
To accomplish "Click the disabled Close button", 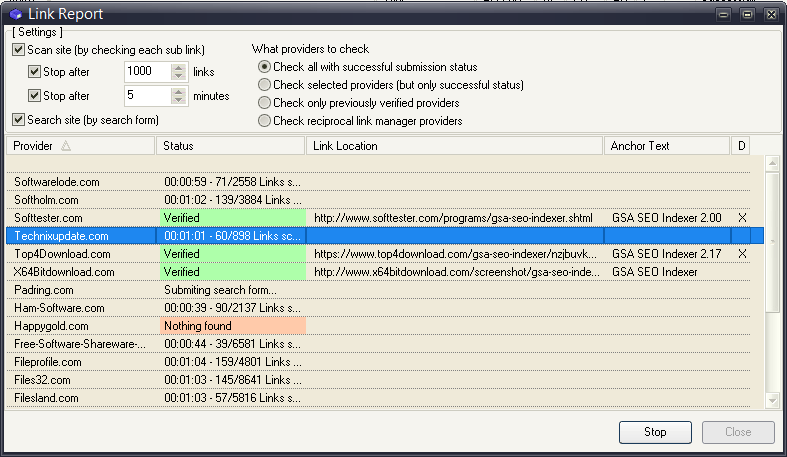I will tap(738, 432).
